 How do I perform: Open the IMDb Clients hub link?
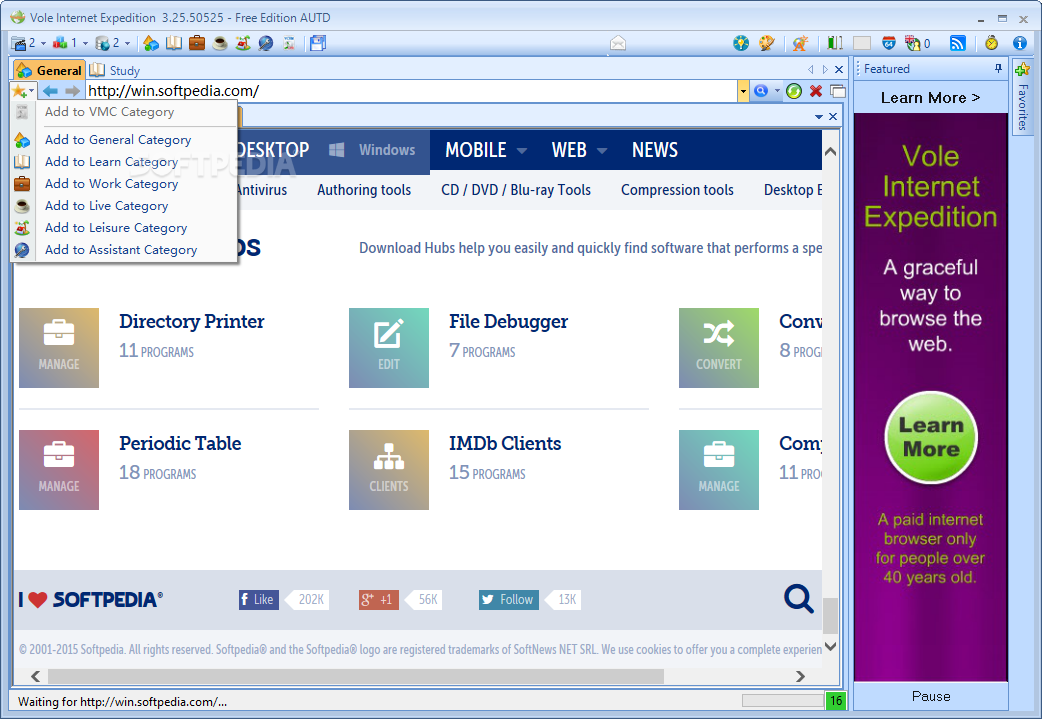[x=505, y=443]
